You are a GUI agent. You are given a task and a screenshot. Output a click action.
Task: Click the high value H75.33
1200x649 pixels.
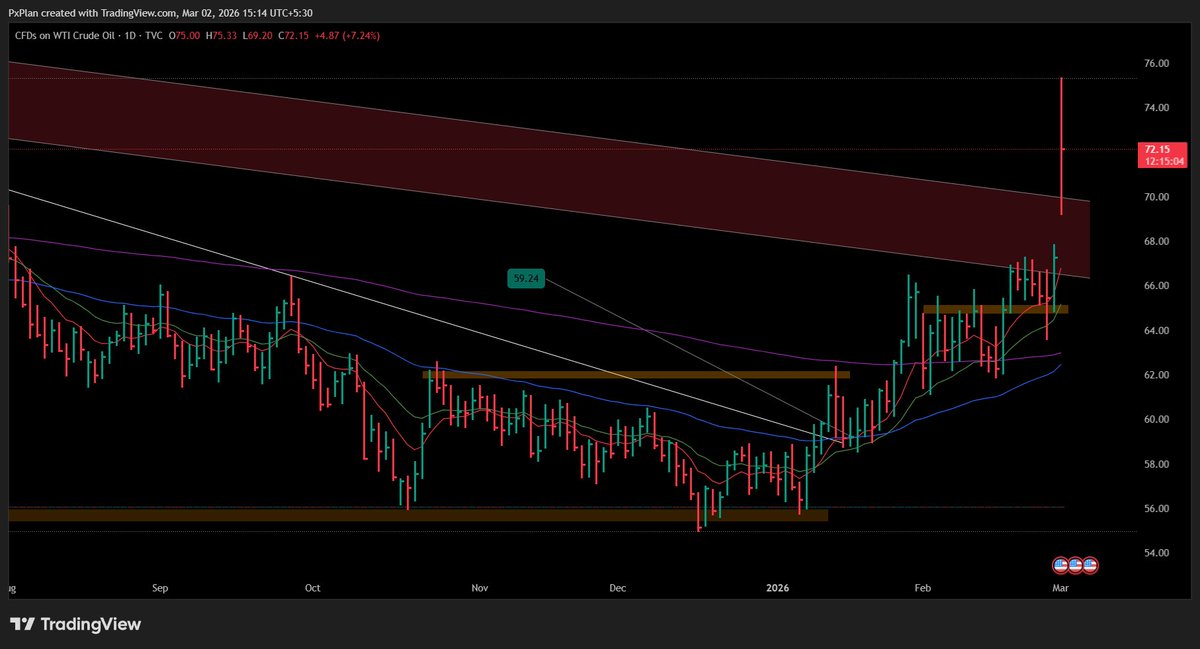221,36
